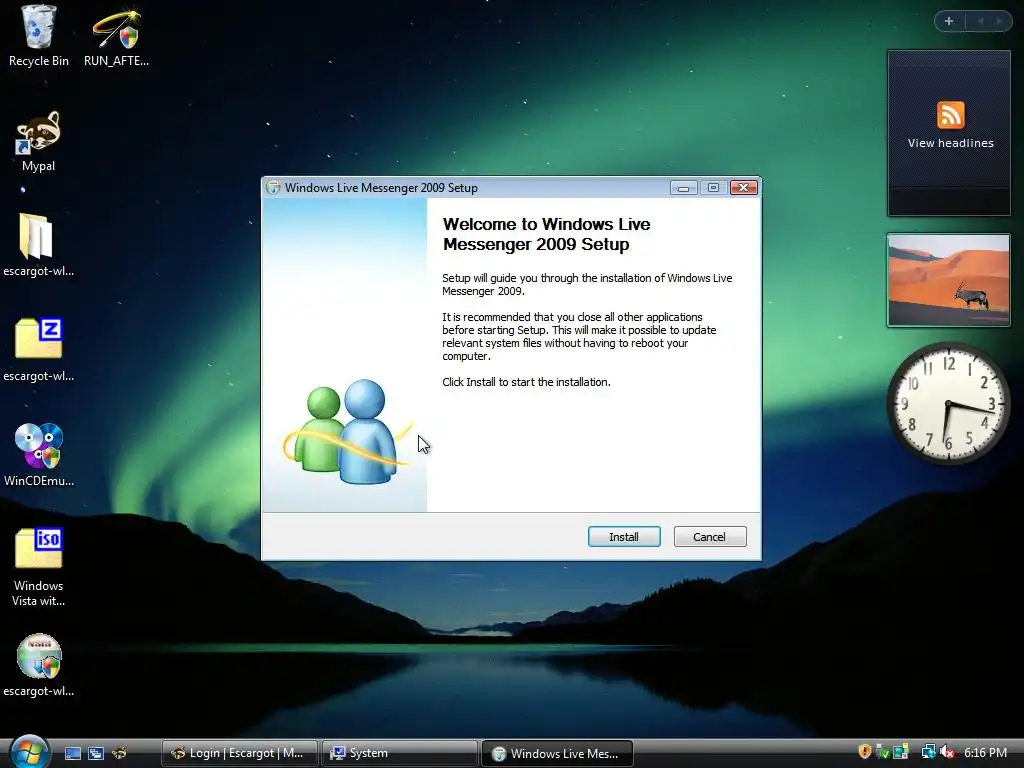This screenshot has height=768, width=1024.
Task: Click Show Desktop in Quick Launch
Action: pyautogui.click(x=72, y=753)
